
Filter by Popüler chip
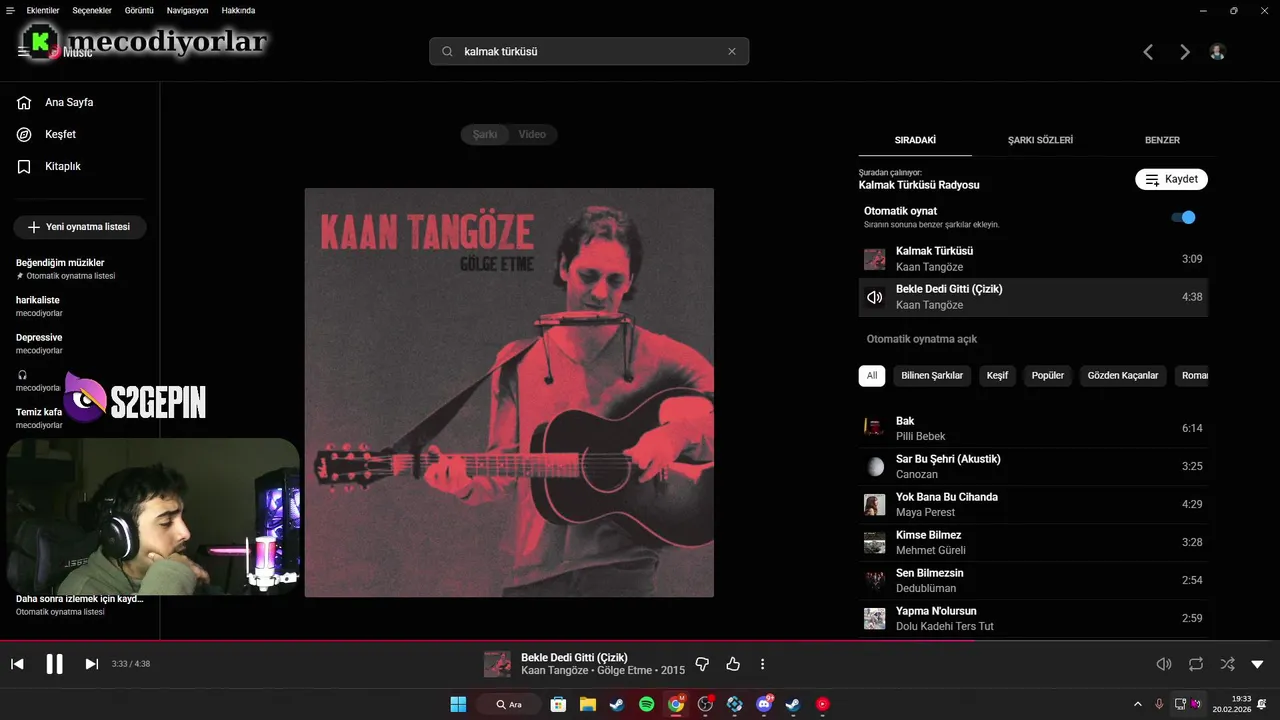coord(1048,376)
